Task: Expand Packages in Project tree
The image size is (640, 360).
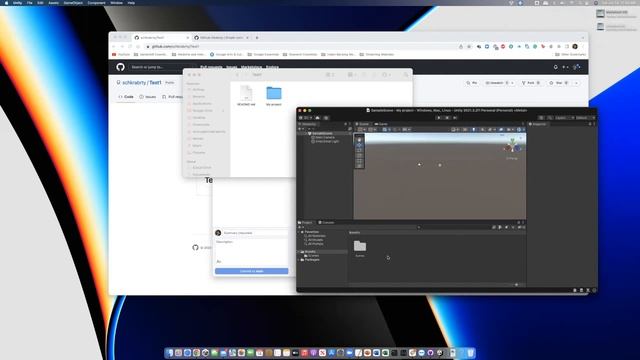Action: tap(299, 260)
